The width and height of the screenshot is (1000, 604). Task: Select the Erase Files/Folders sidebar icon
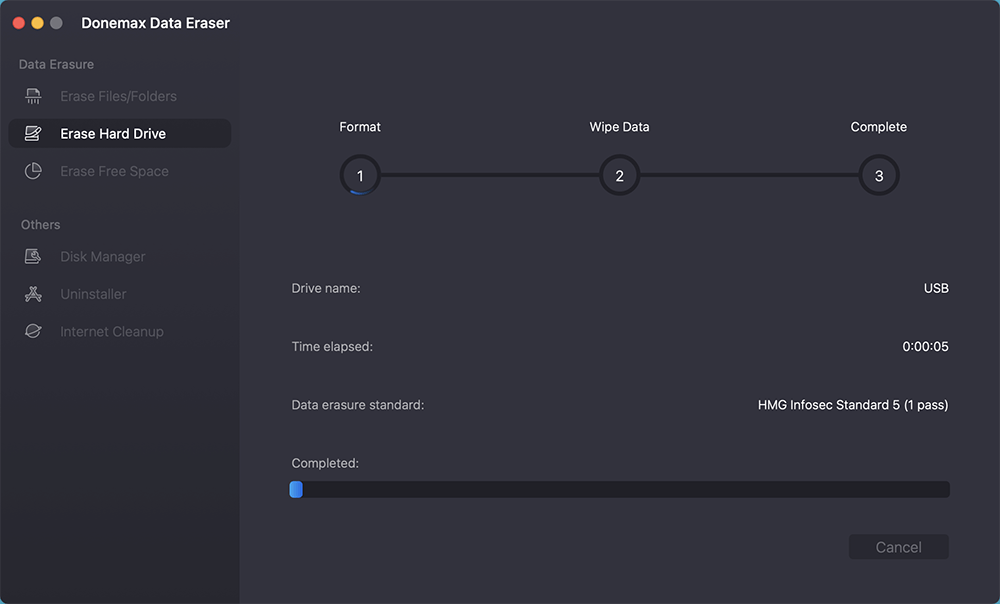pyautogui.click(x=33, y=95)
